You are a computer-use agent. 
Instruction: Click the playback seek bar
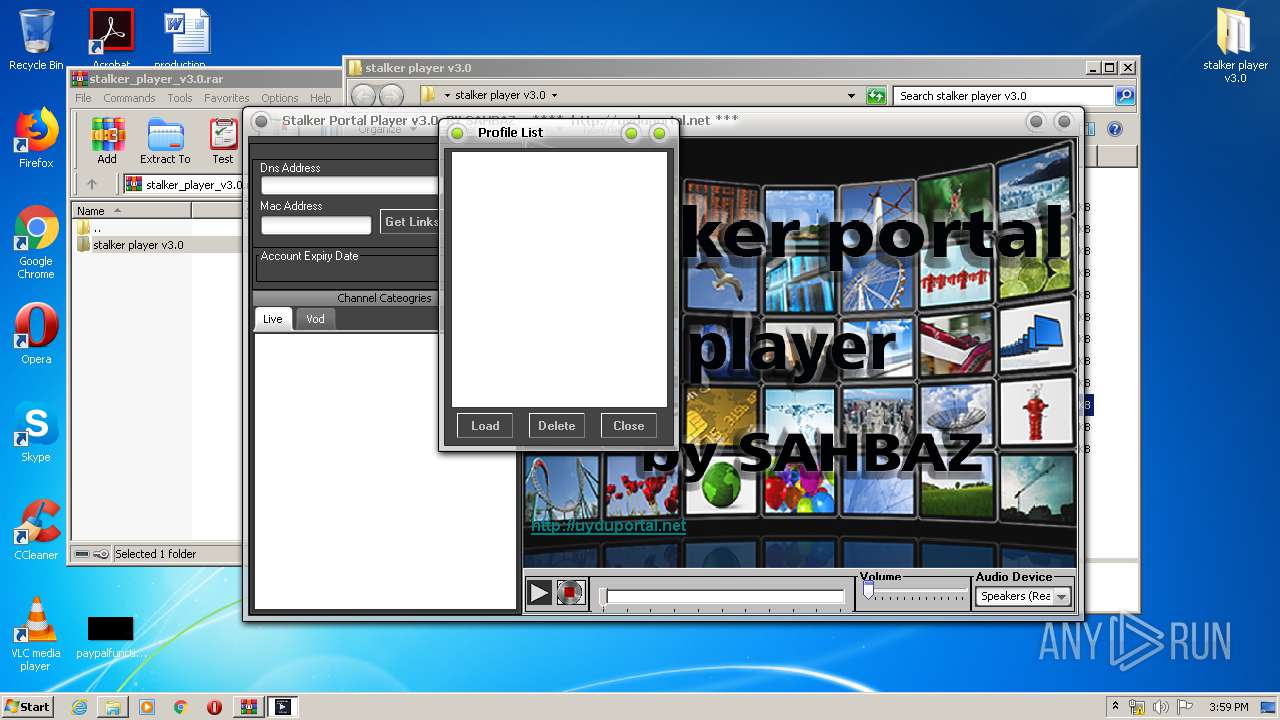point(725,596)
